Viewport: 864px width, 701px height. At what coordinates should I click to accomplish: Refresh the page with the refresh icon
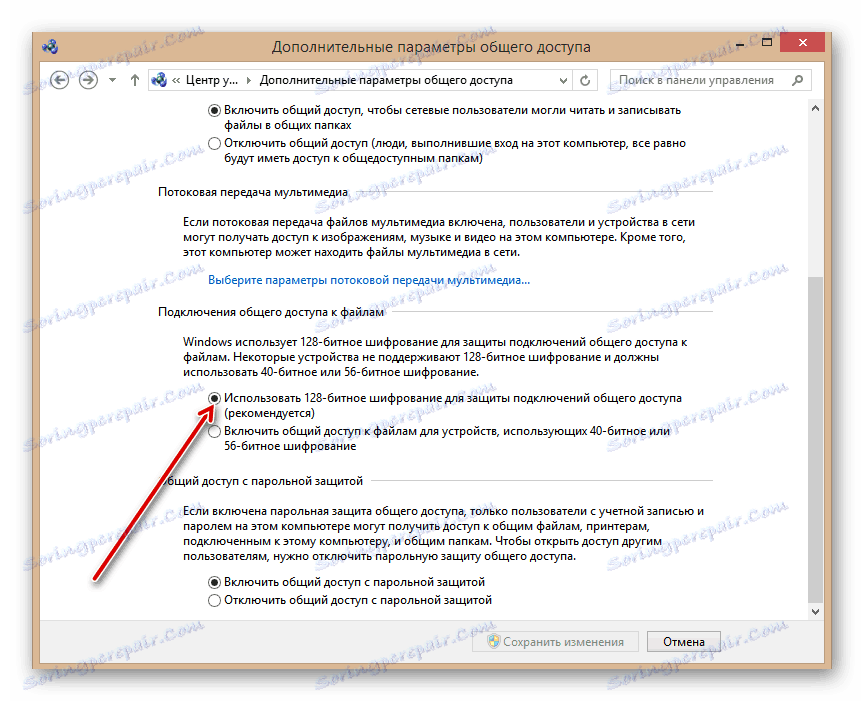586,79
